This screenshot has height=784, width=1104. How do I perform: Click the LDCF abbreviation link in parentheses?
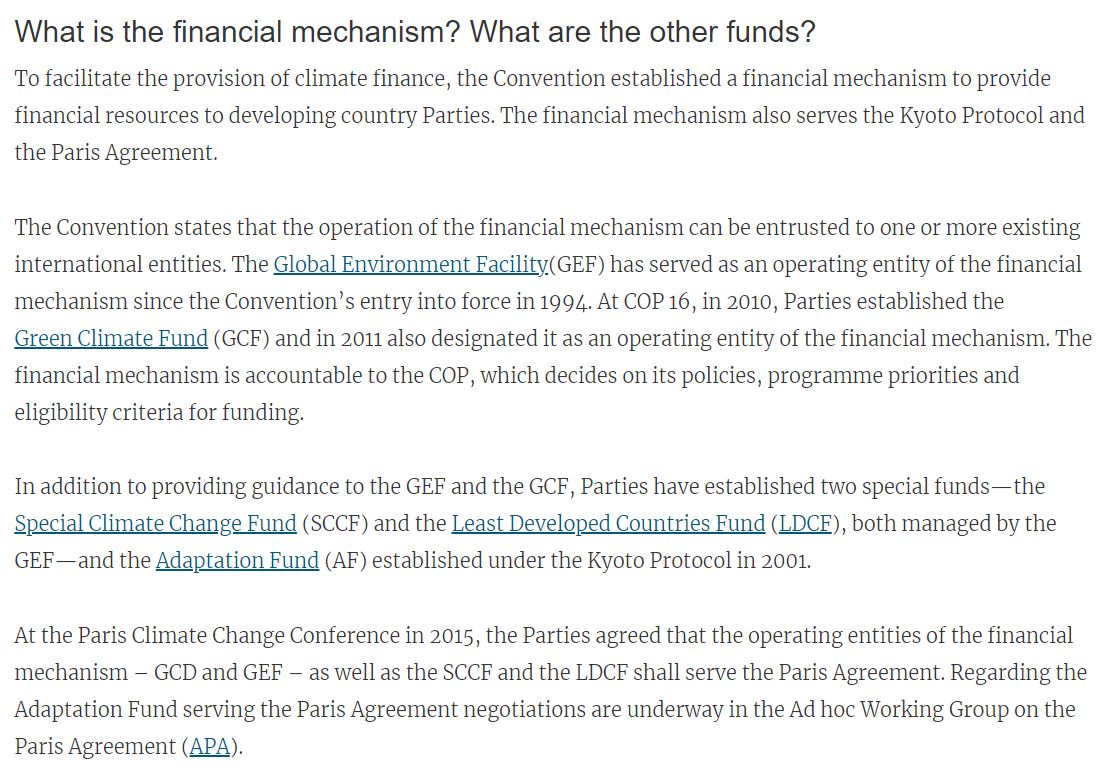coord(805,524)
